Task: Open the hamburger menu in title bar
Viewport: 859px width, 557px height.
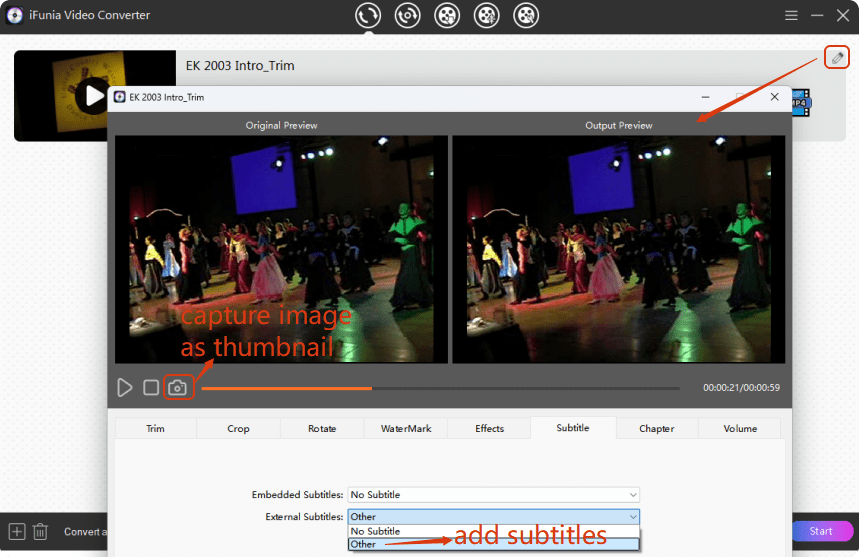Action: coord(791,15)
